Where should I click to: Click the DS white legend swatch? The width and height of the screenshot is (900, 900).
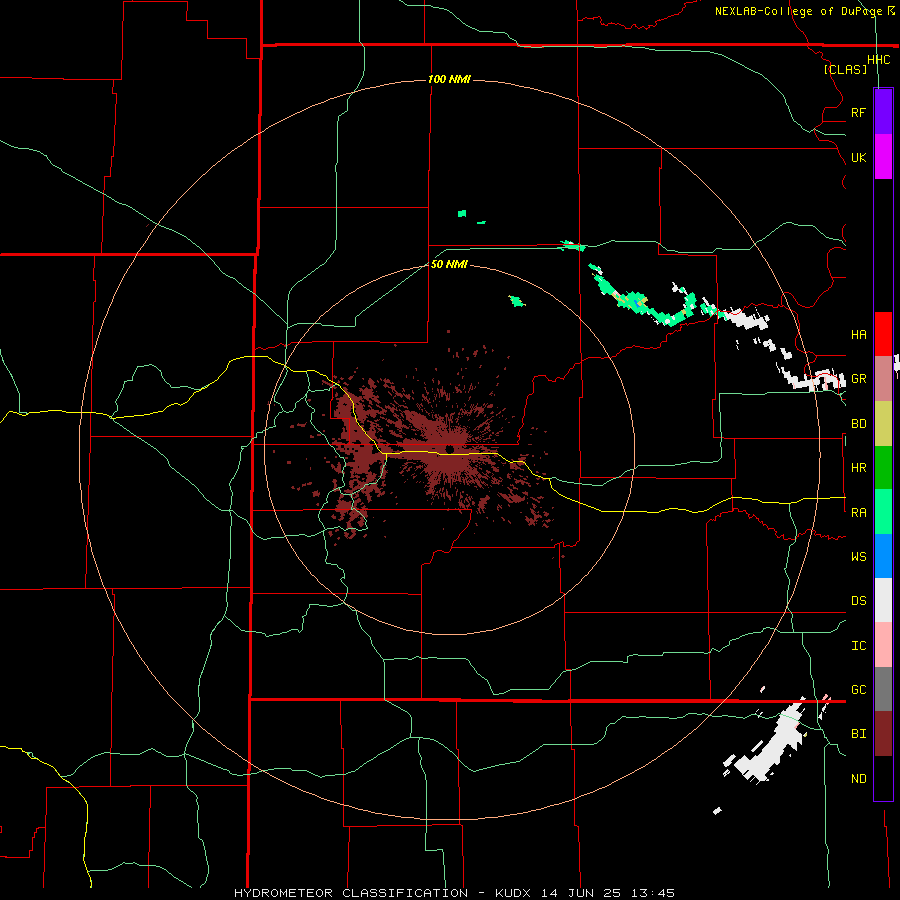pos(883,600)
